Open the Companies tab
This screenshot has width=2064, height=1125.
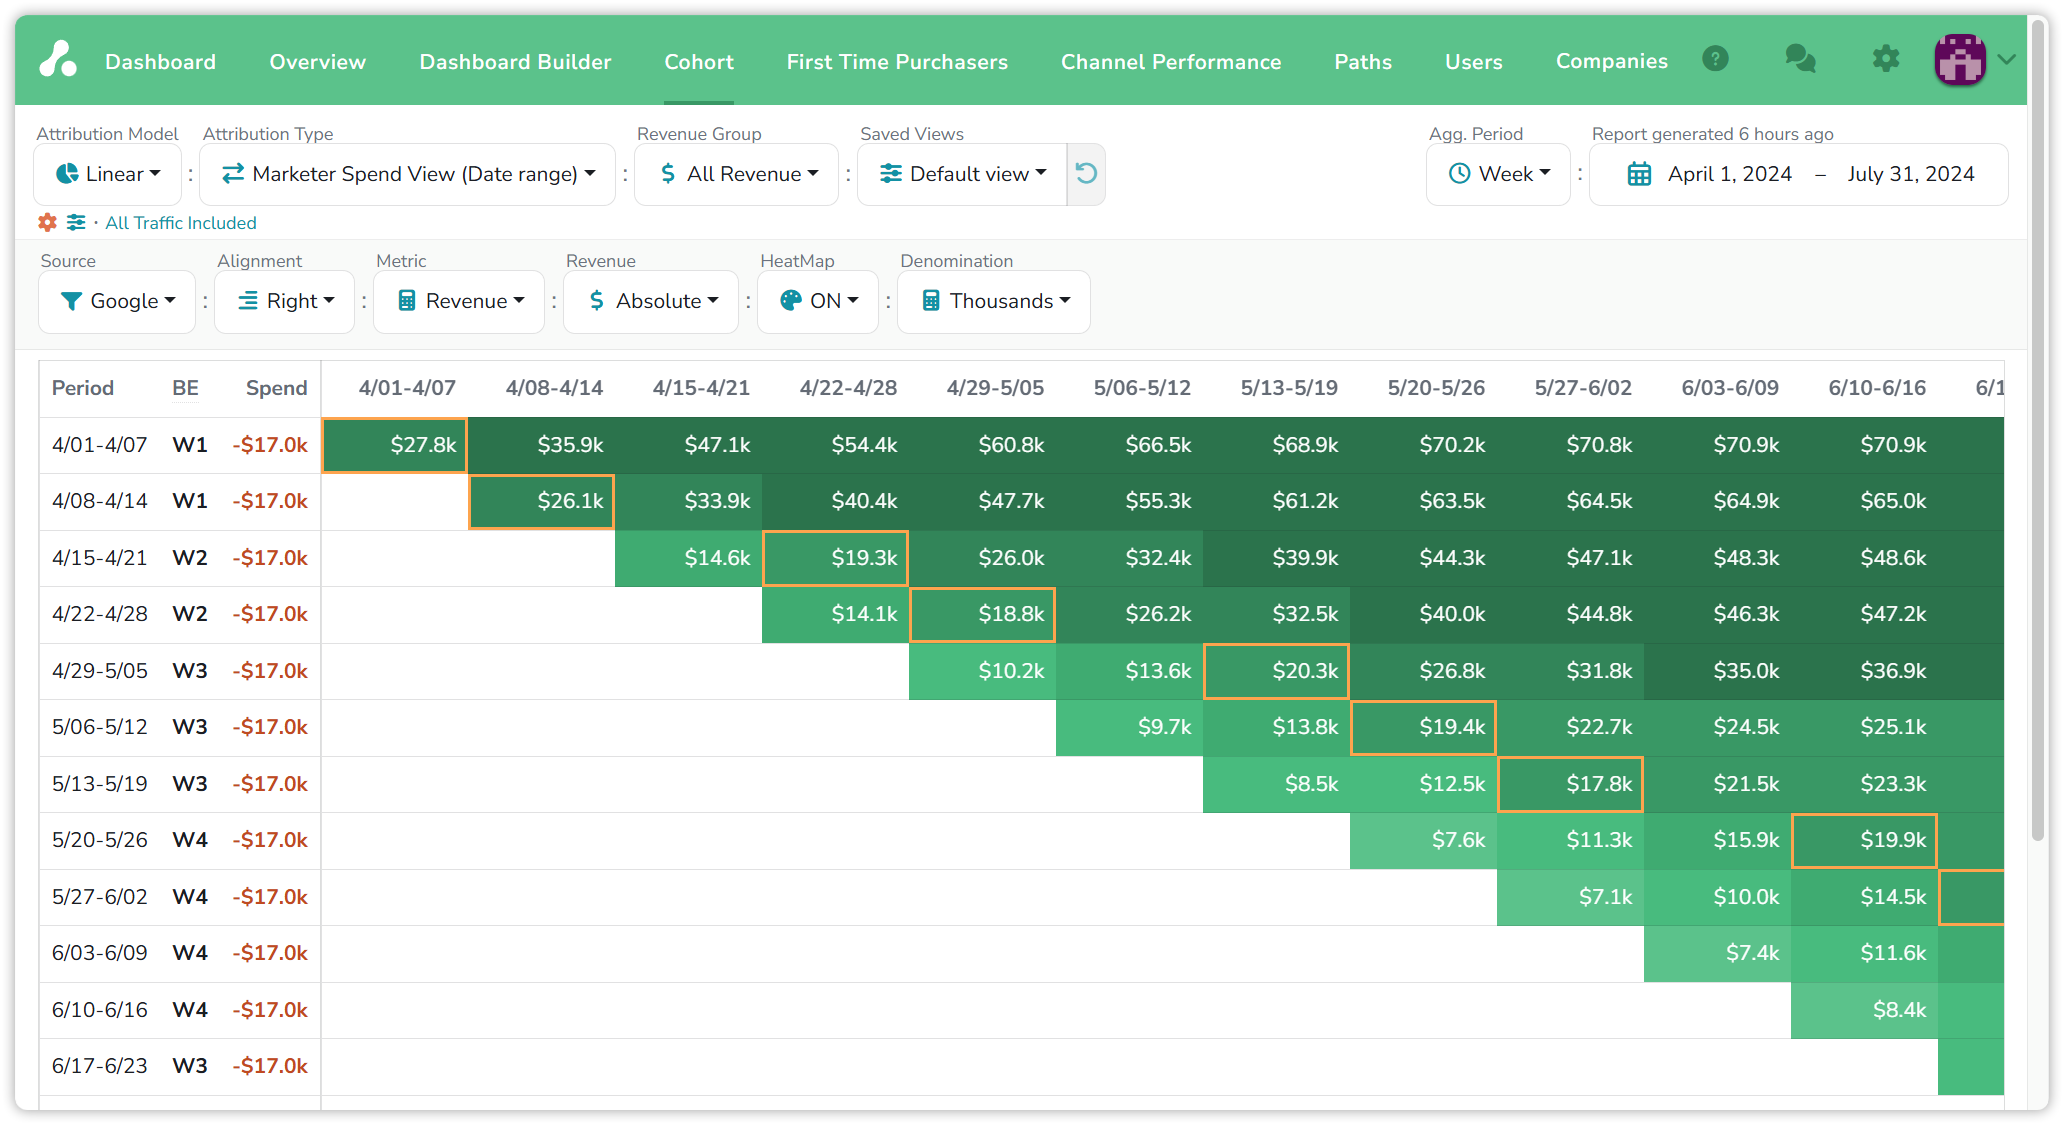point(1612,62)
